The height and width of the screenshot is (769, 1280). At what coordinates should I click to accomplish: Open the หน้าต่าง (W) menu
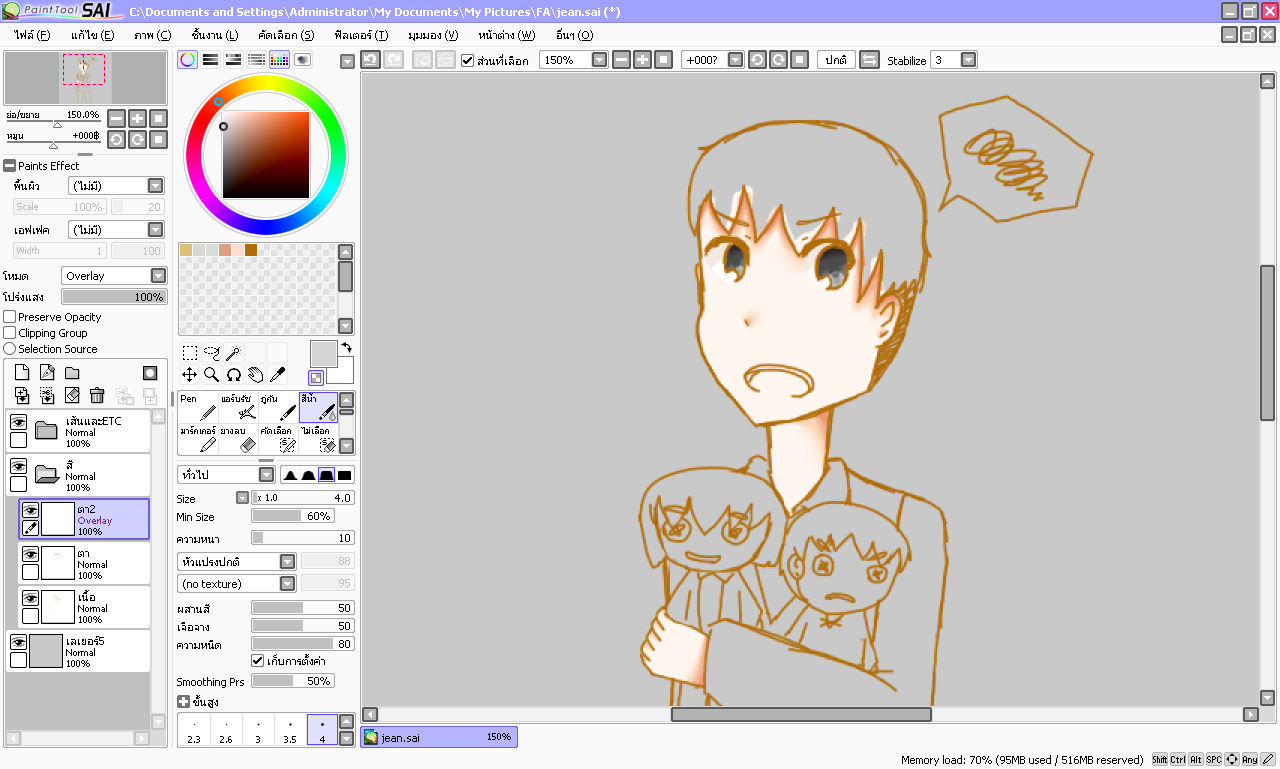[507, 35]
